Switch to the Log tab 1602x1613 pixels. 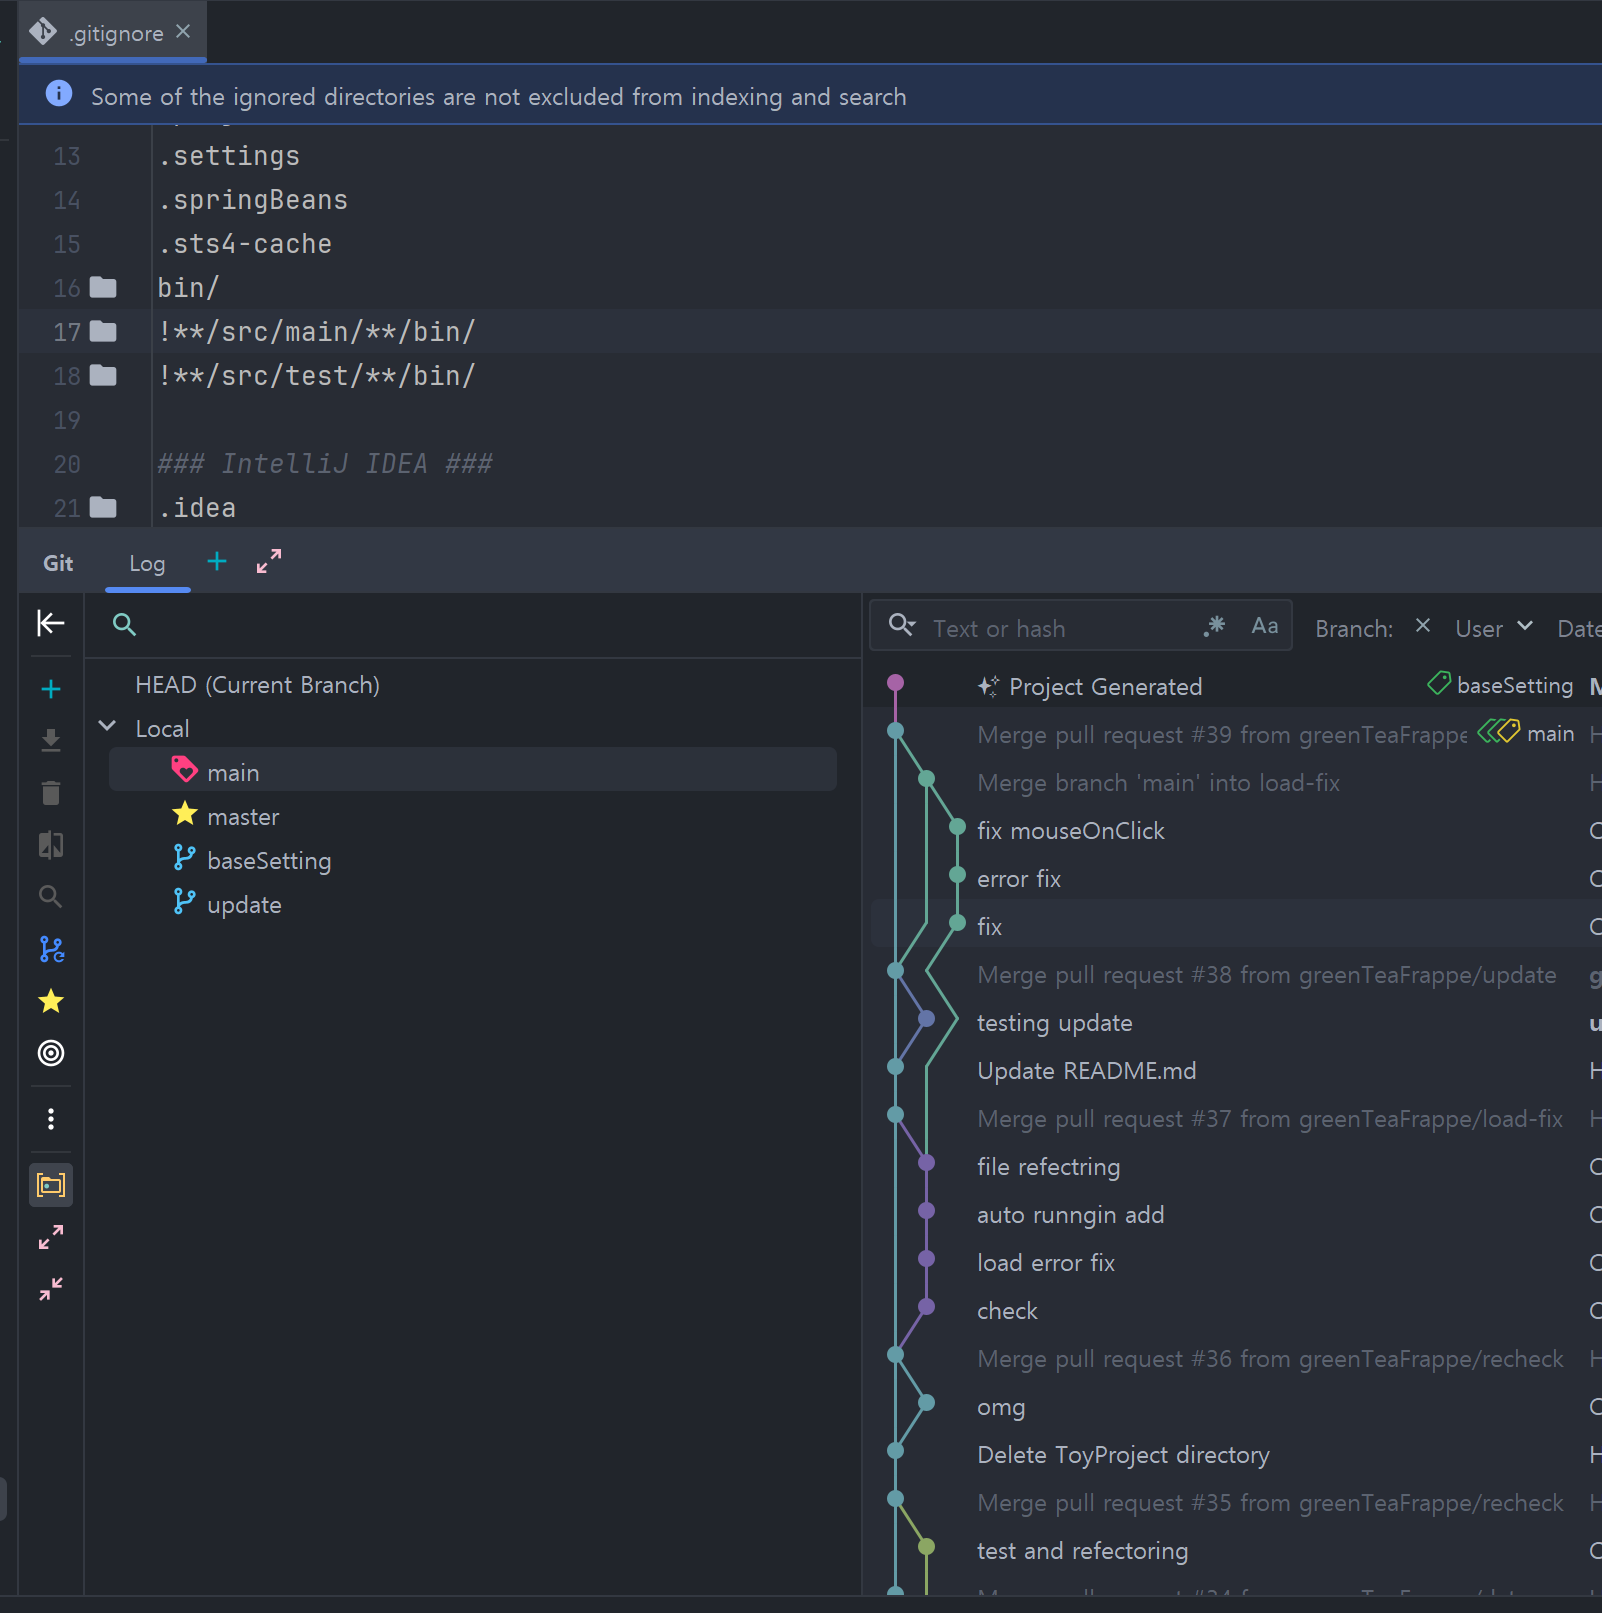(x=147, y=564)
